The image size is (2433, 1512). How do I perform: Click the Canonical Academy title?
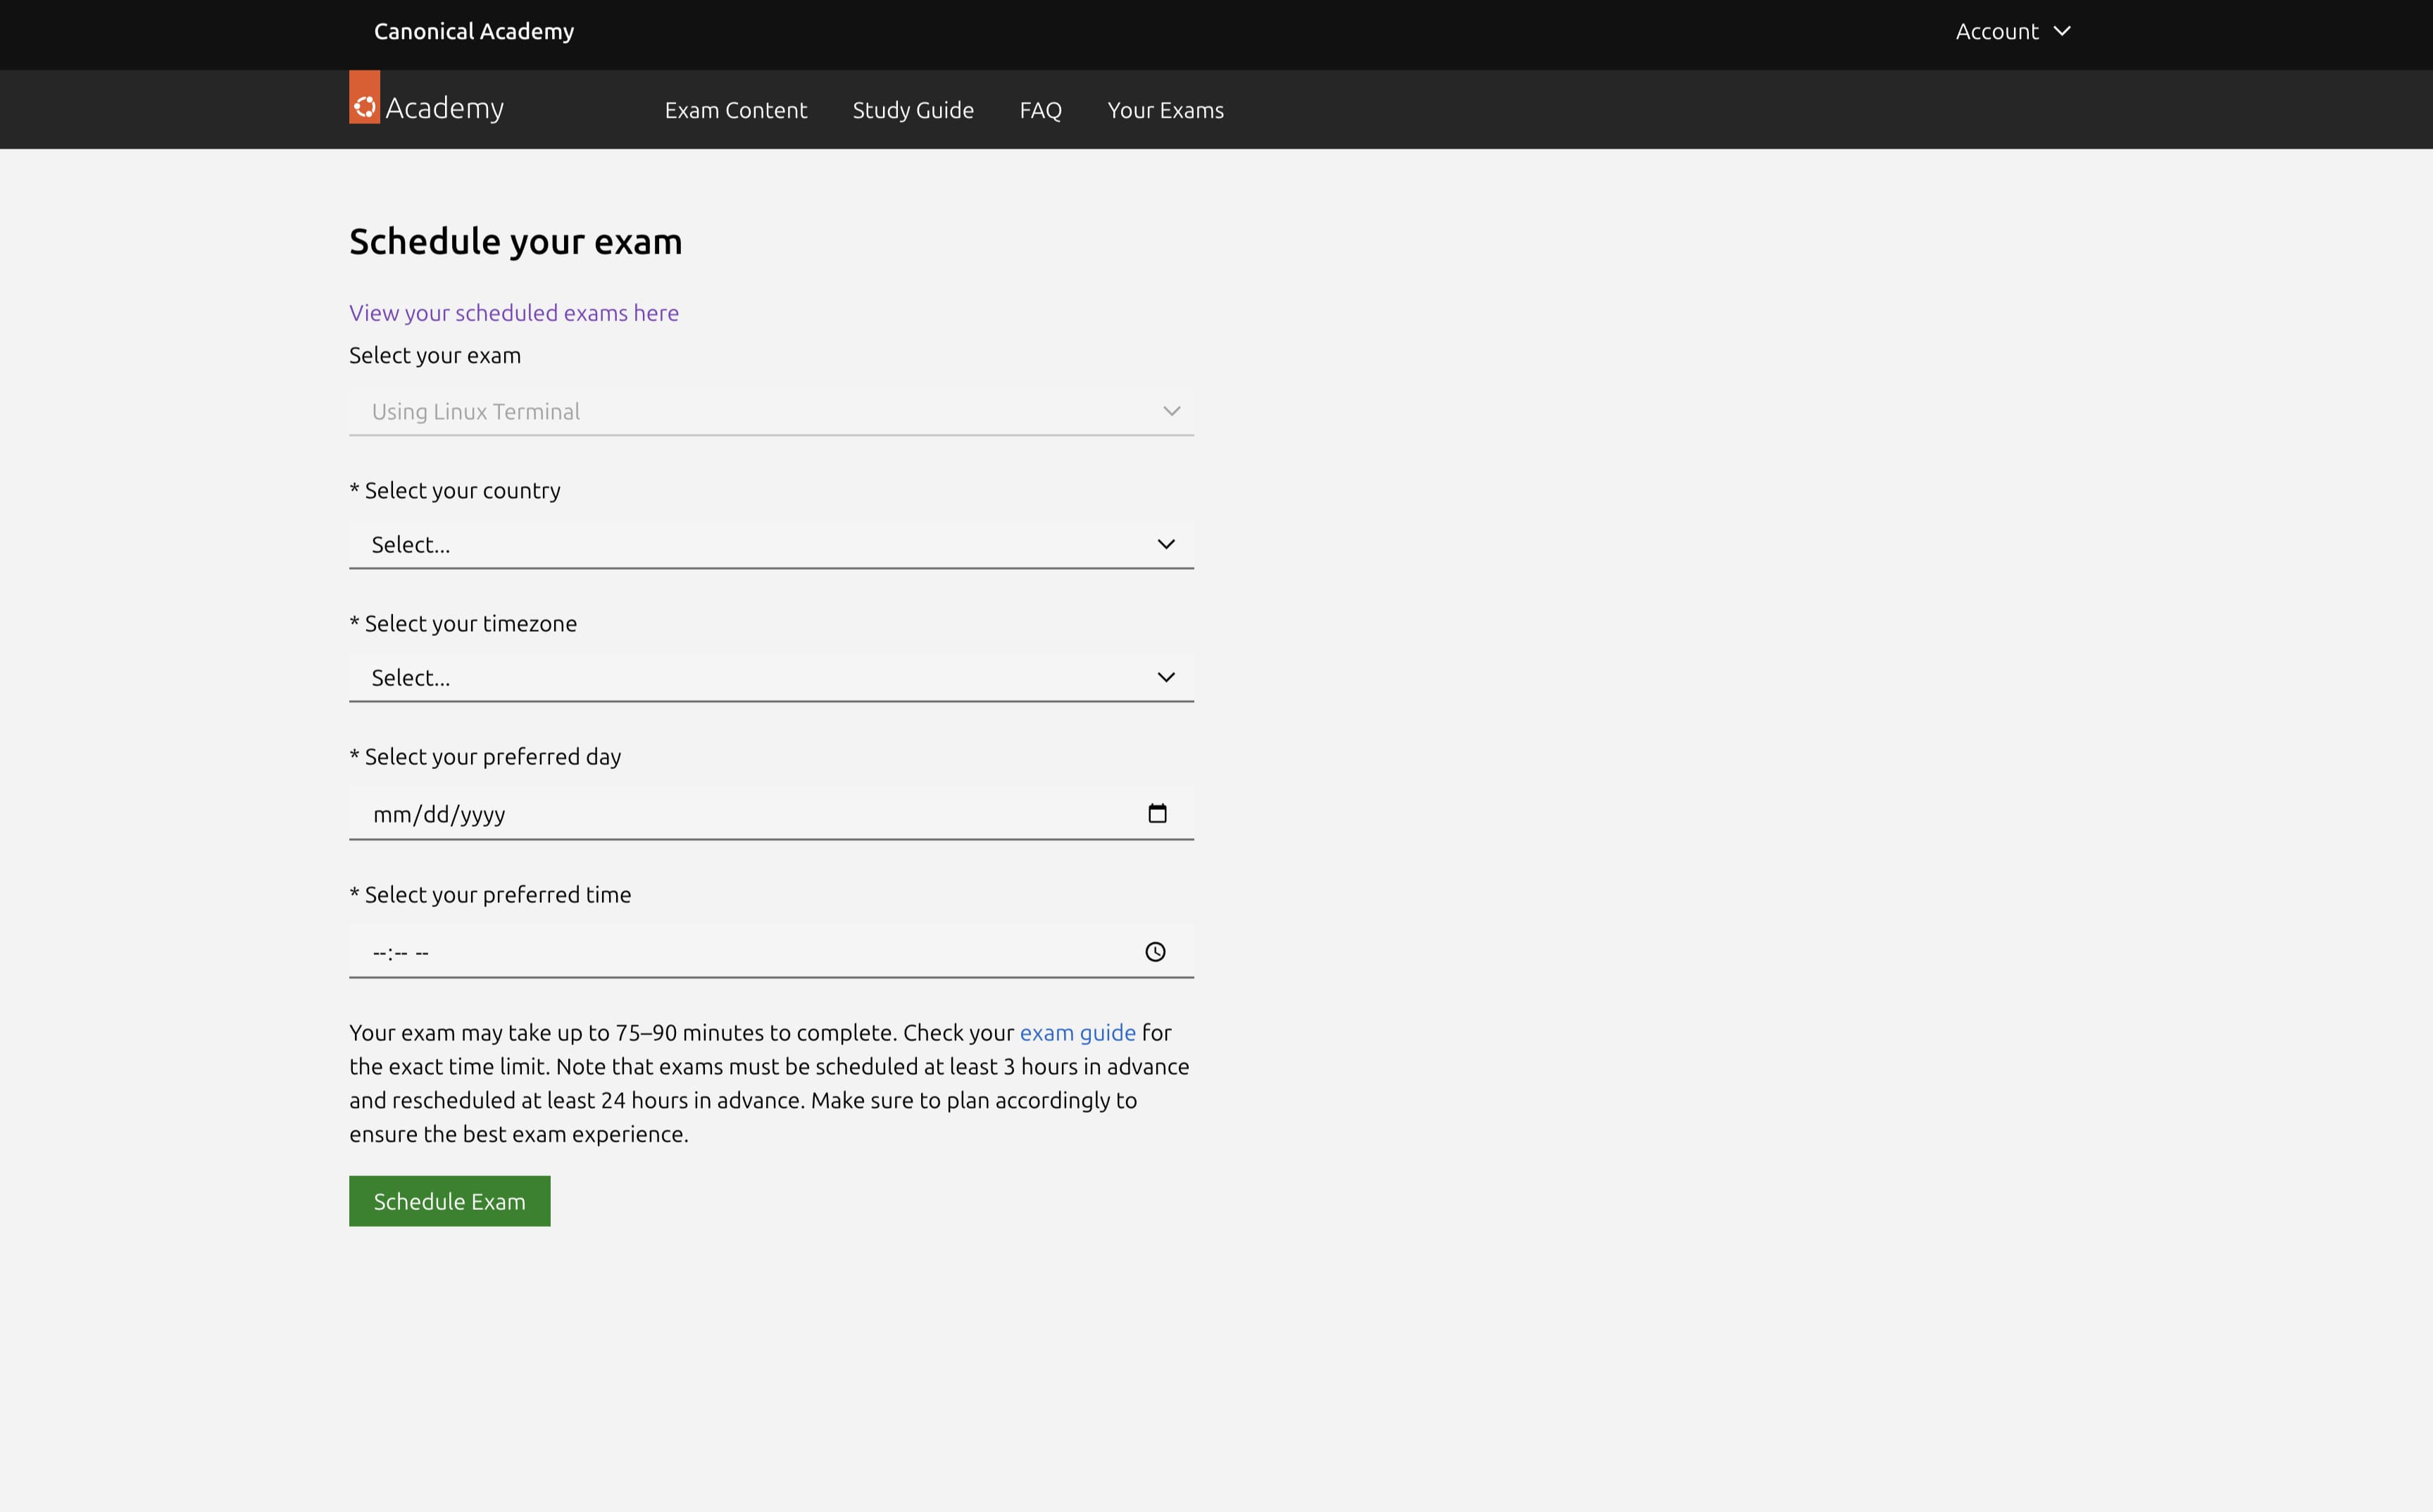pyautogui.click(x=474, y=31)
